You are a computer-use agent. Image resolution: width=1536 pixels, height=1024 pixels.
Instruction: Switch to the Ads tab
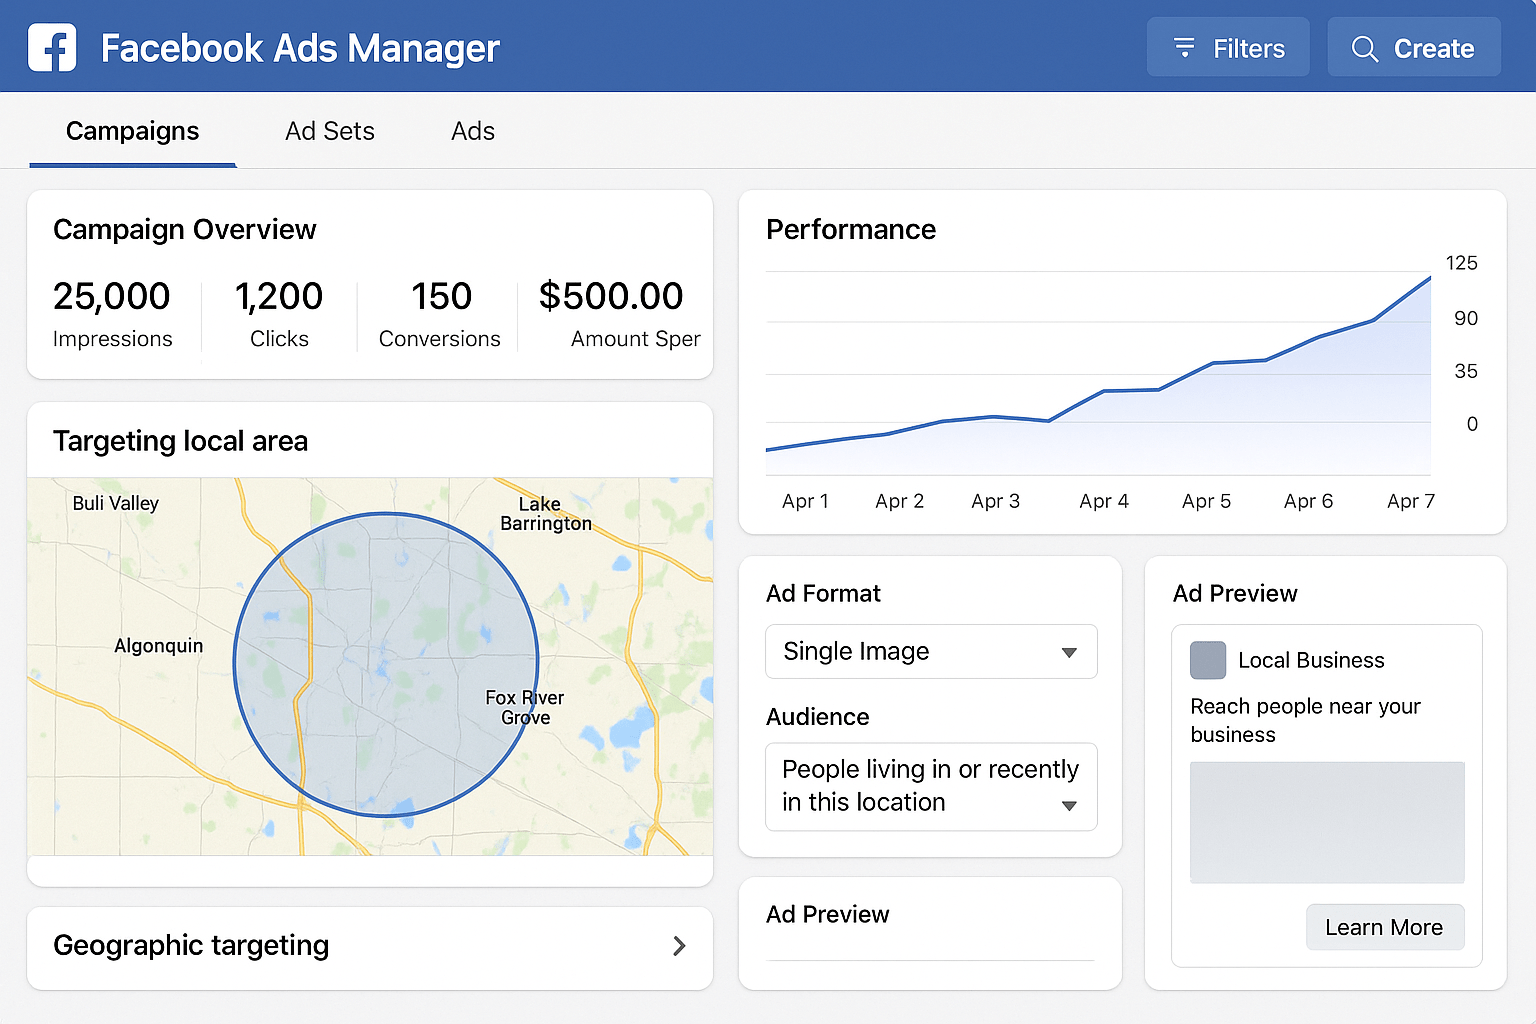tap(473, 131)
